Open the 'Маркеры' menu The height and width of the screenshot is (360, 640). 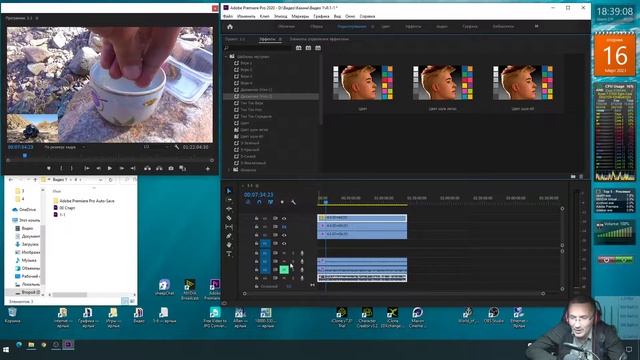(300, 16)
